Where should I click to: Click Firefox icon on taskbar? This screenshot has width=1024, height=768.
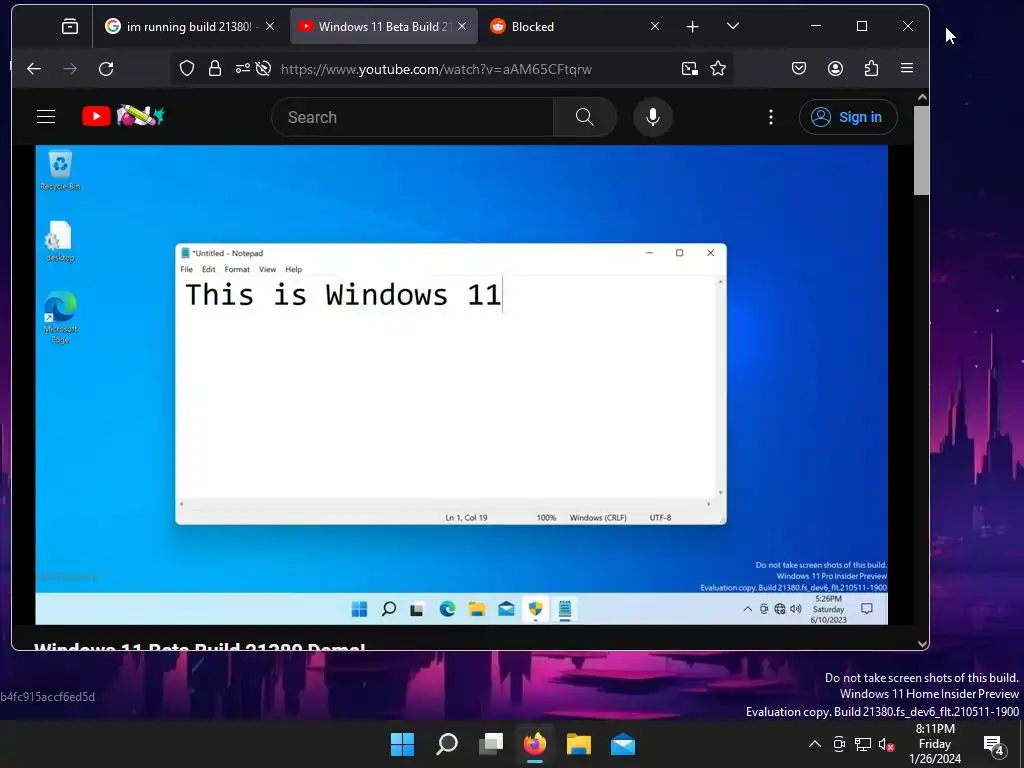535,744
